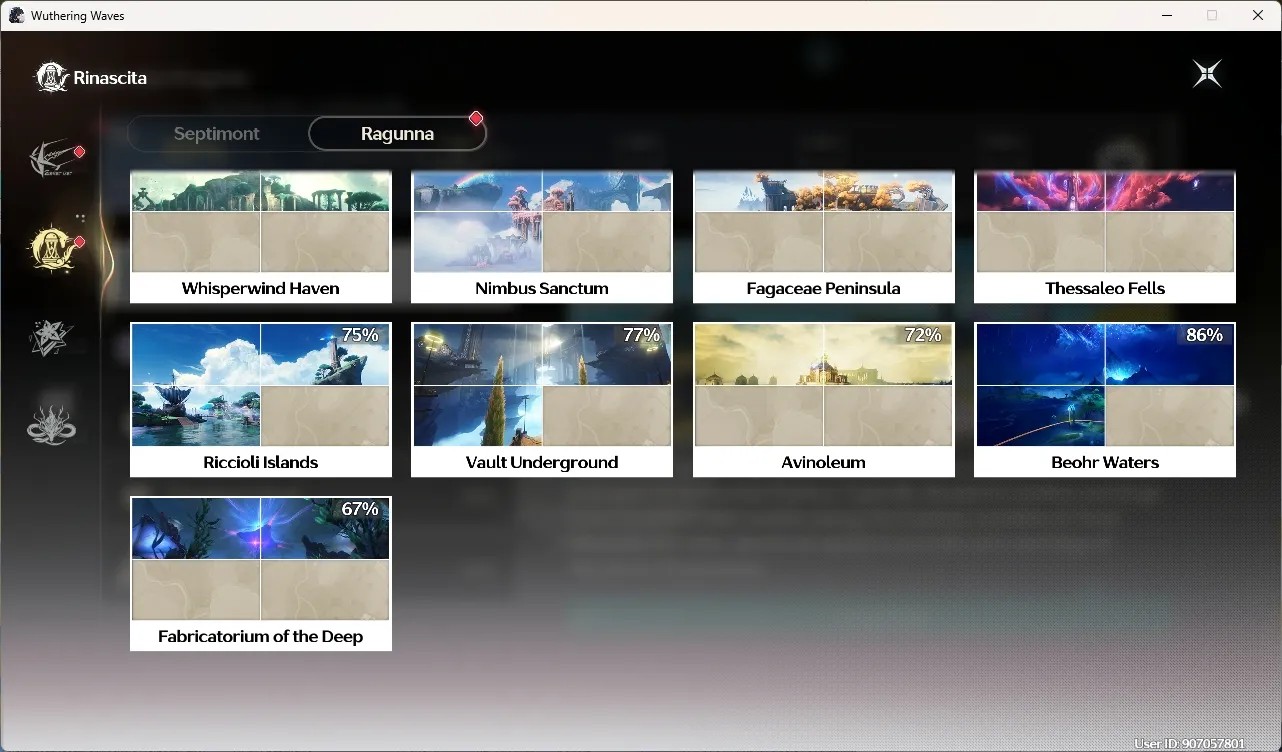Select the first sidebar emblem with streaking star
The height and width of the screenshot is (752, 1282).
pyautogui.click(x=52, y=160)
